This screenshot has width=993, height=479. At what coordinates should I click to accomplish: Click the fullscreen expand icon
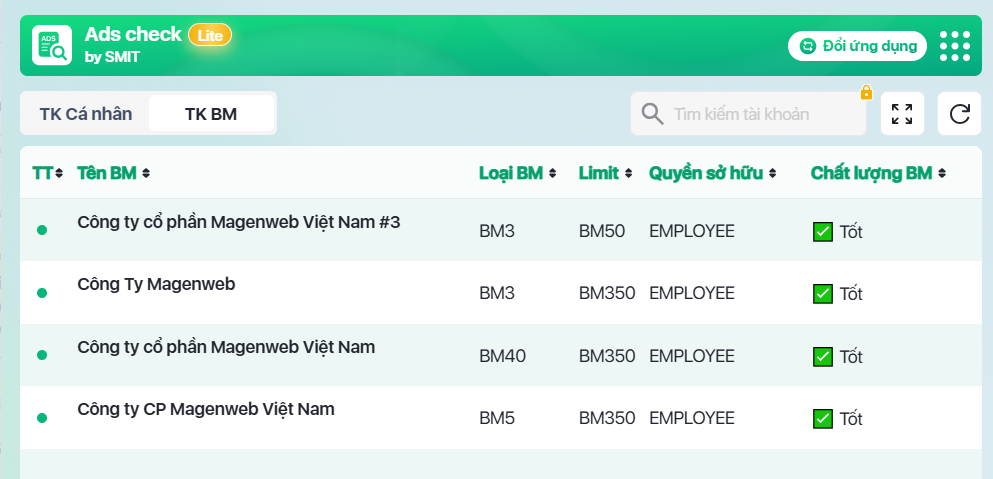[902, 114]
